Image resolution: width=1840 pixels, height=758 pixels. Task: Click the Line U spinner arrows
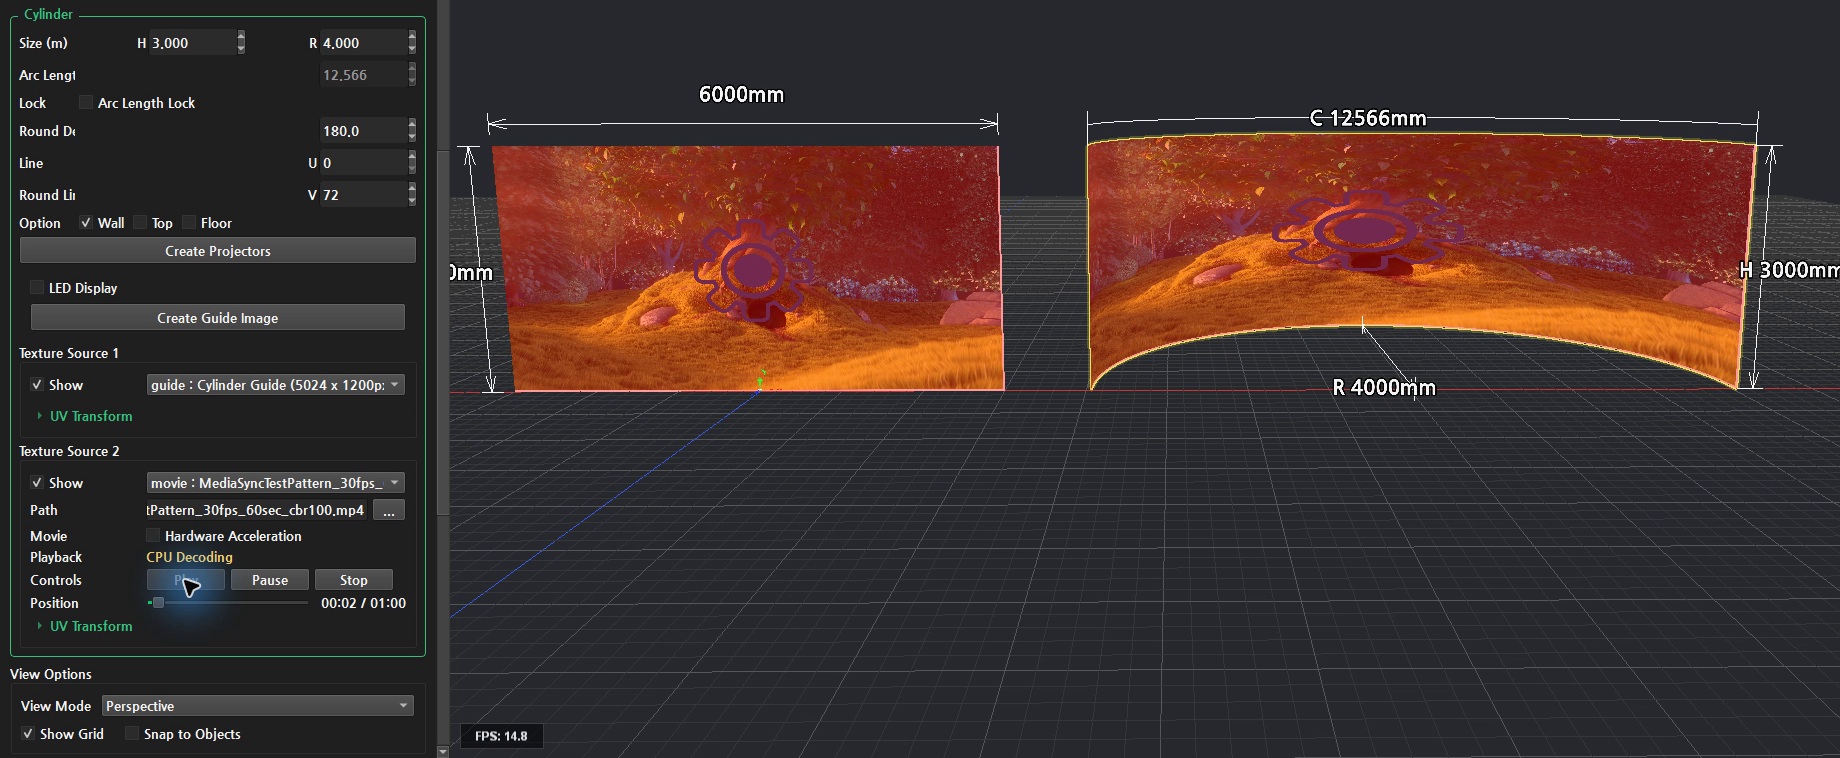click(412, 162)
